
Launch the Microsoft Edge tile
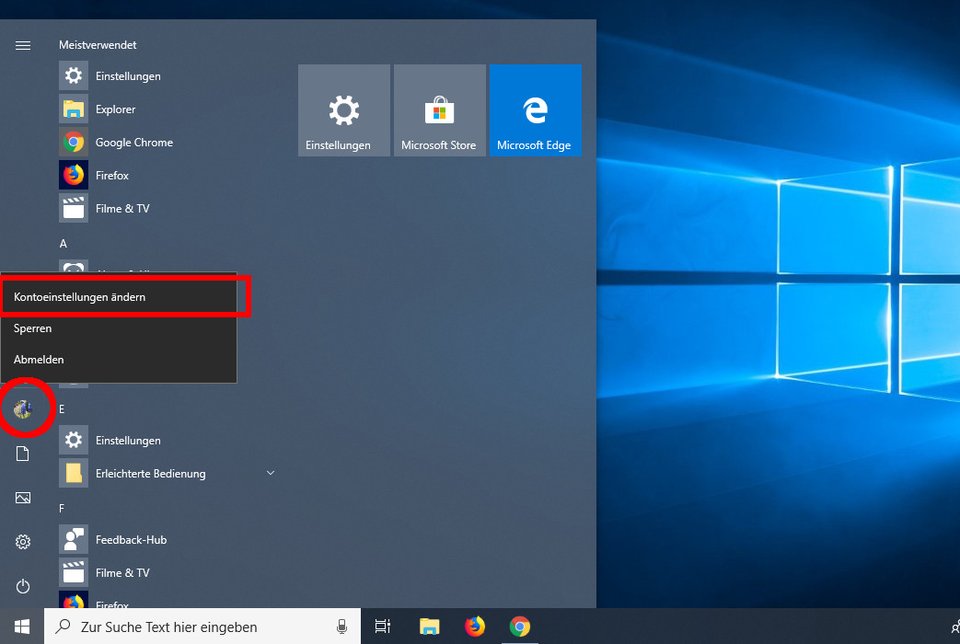535,110
